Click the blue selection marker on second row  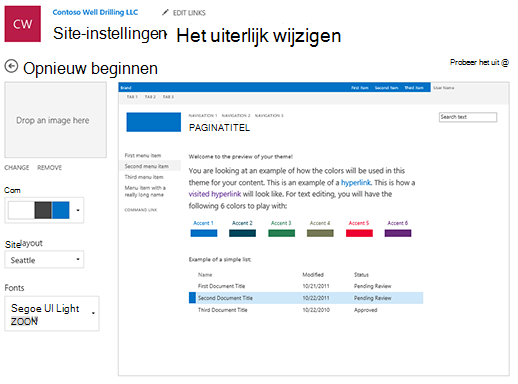[192, 298]
